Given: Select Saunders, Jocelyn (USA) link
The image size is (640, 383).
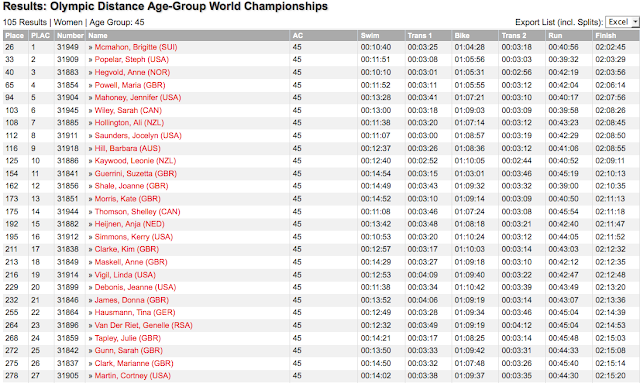Looking at the screenshot, I should [x=138, y=136].
